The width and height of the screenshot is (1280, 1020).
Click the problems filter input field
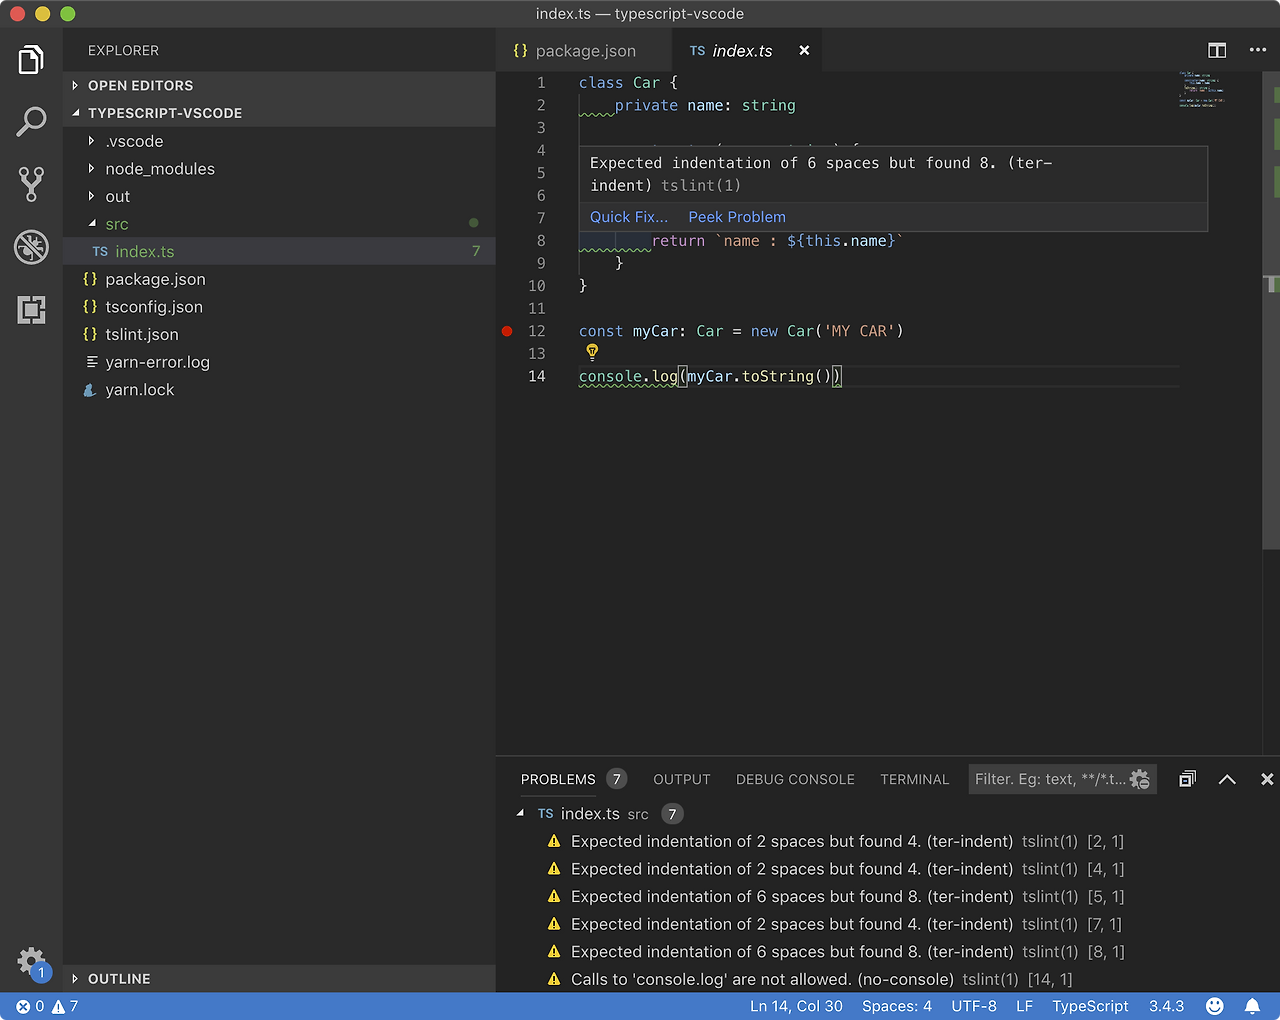point(1050,779)
